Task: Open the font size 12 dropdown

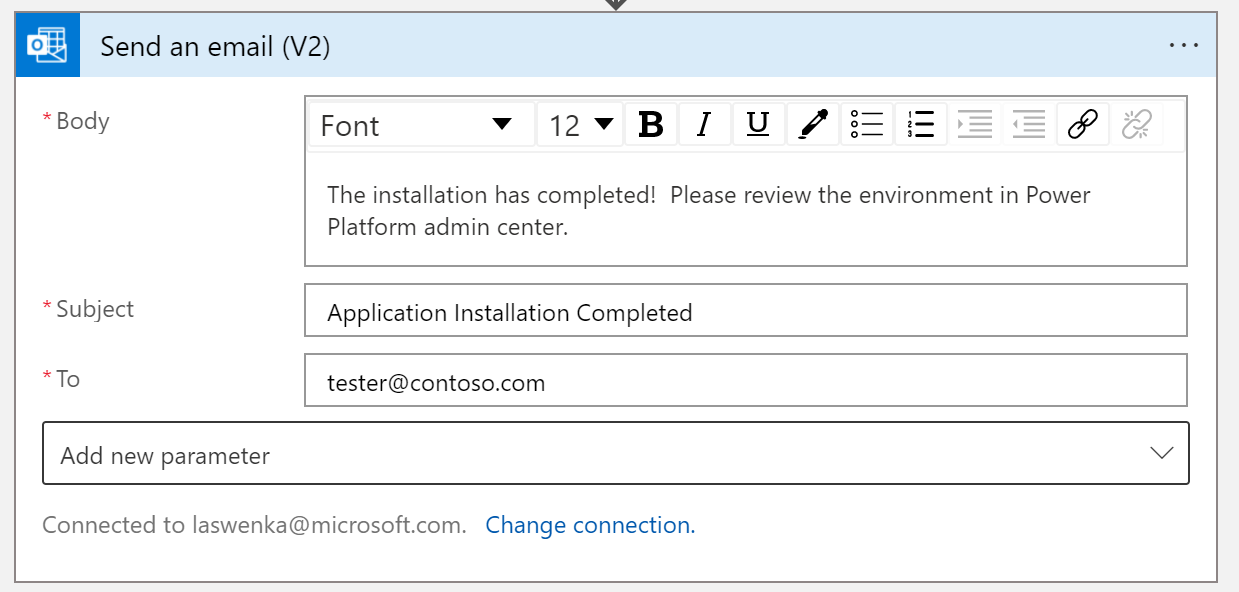Action: pyautogui.click(x=580, y=125)
